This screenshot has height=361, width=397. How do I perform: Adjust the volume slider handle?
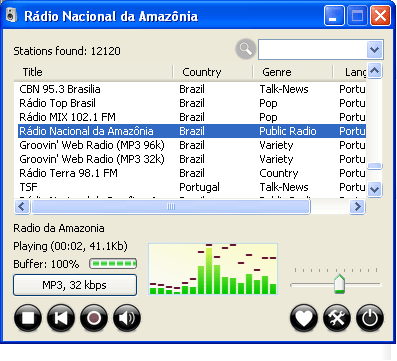point(339,284)
